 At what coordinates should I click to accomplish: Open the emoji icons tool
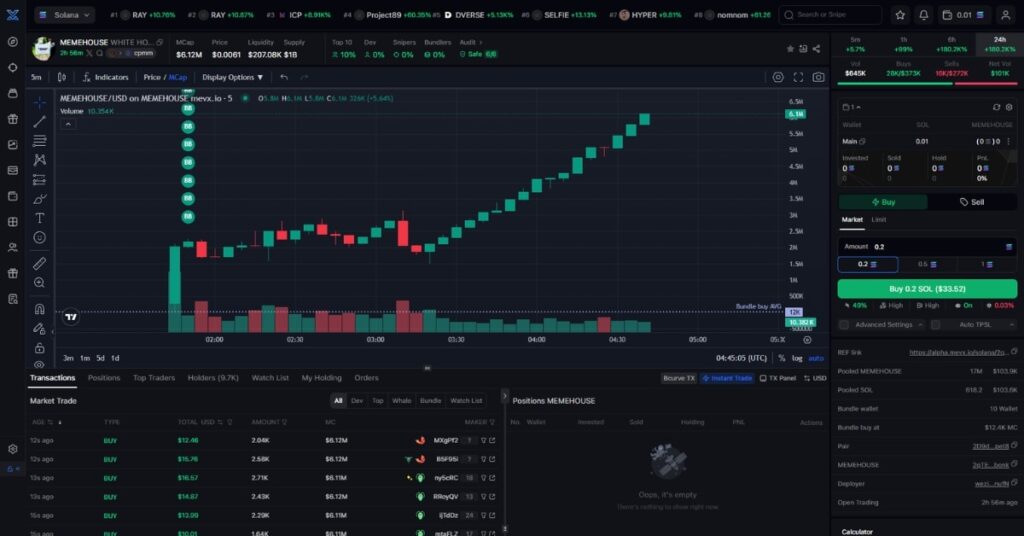[x=39, y=238]
